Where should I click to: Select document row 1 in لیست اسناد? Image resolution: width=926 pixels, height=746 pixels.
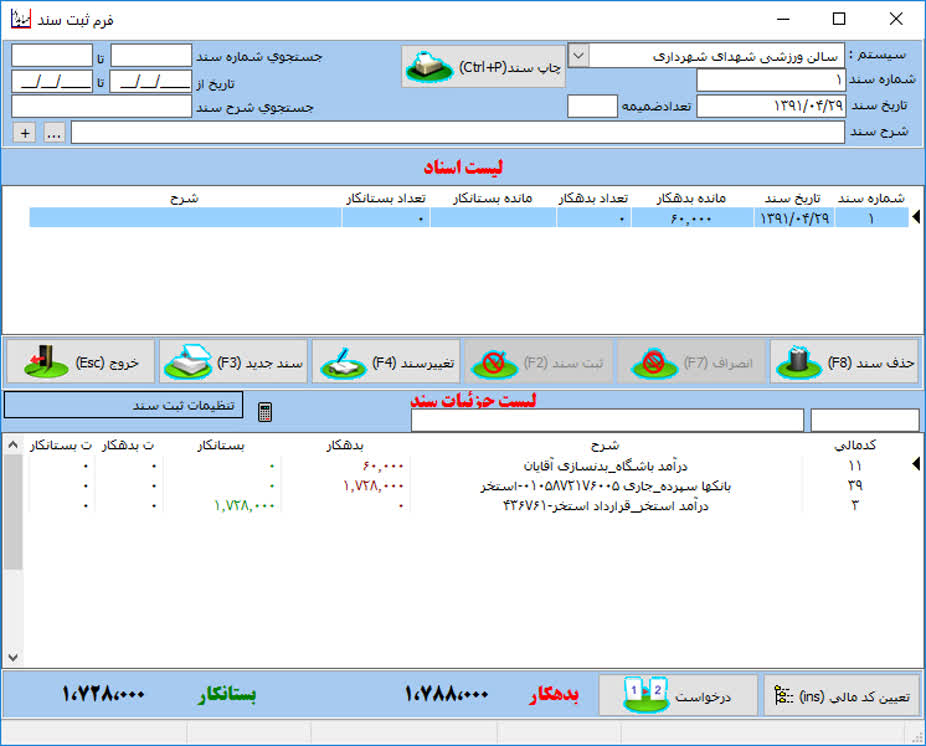click(469, 218)
